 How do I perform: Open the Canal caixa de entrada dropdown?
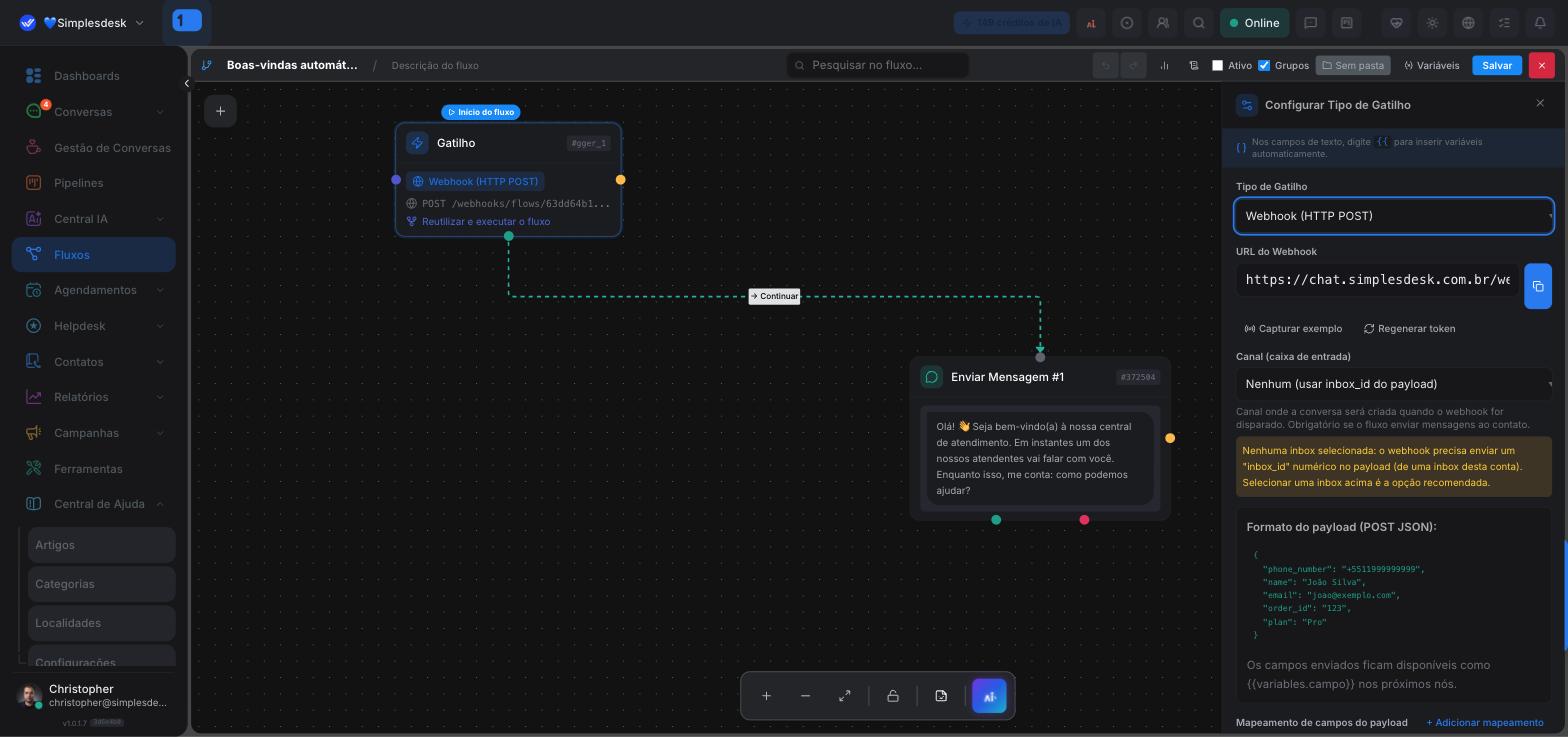coord(1394,384)
